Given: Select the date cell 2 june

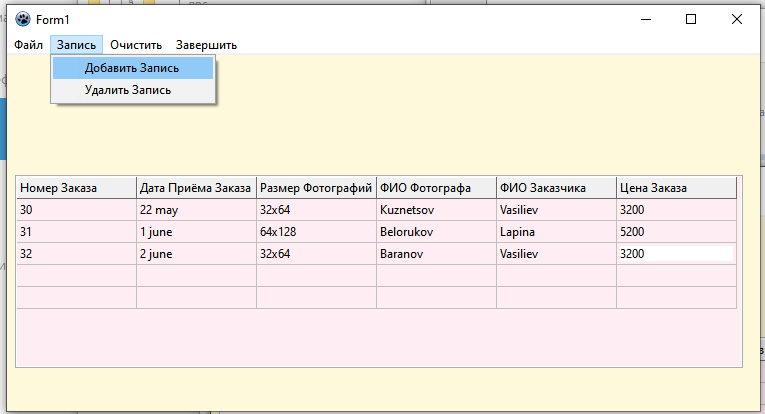Looking at the screenshot, I should tap(197, 254).
